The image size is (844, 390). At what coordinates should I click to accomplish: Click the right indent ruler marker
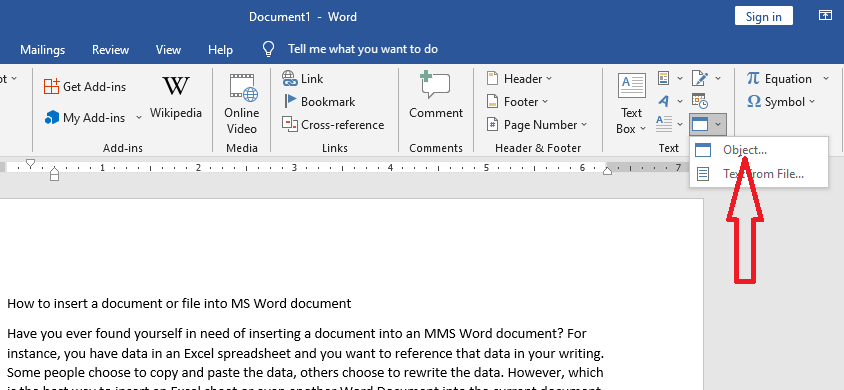tap(607, 171)
